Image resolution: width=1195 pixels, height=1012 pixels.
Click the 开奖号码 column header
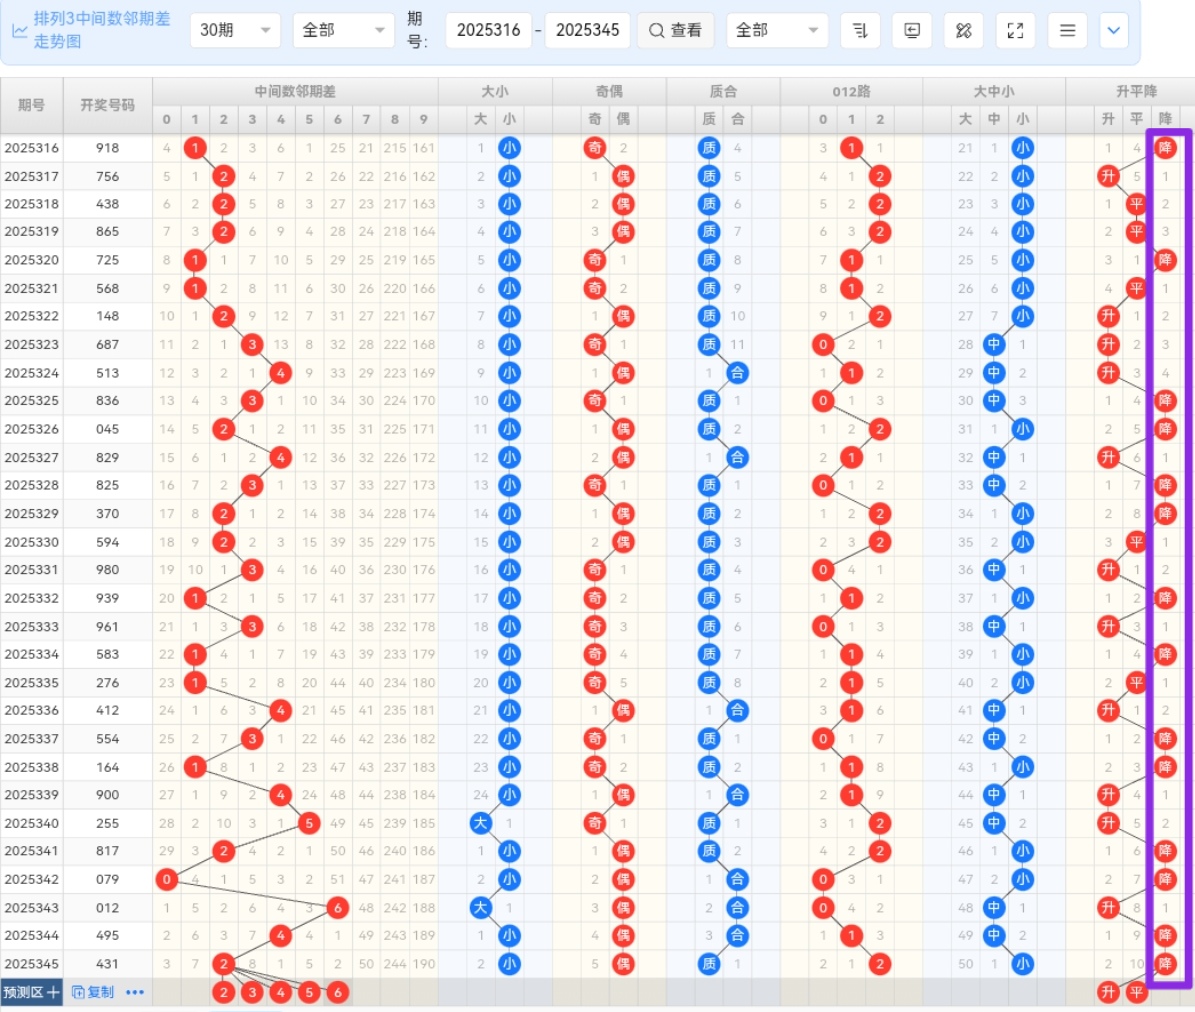tap(107, 105)
